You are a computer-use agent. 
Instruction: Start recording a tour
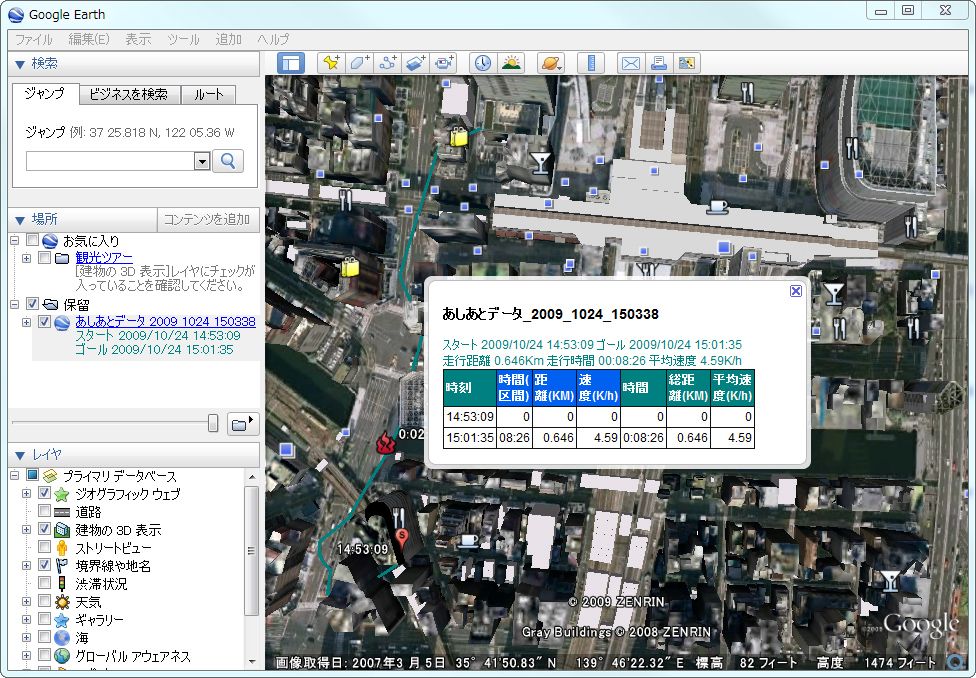click(x=445, y=62)
